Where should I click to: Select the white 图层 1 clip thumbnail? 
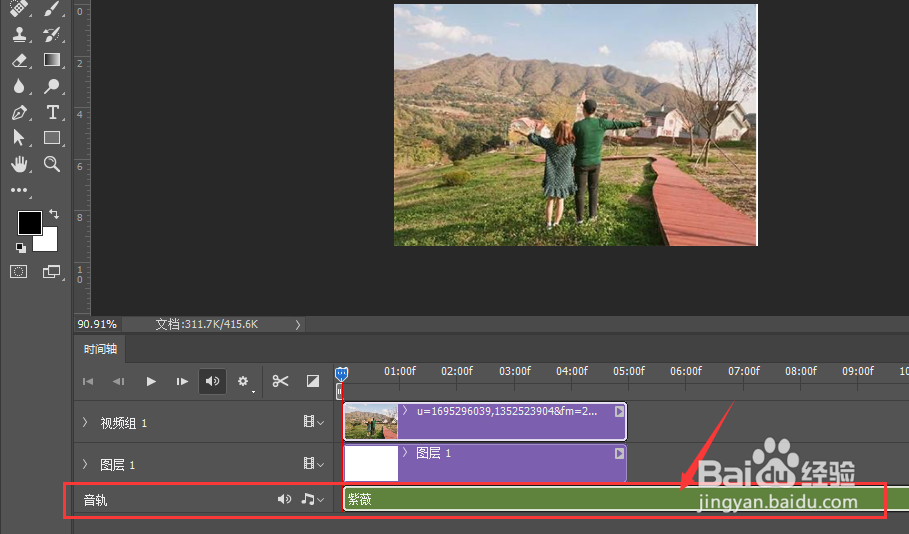[x=371, y=463]
